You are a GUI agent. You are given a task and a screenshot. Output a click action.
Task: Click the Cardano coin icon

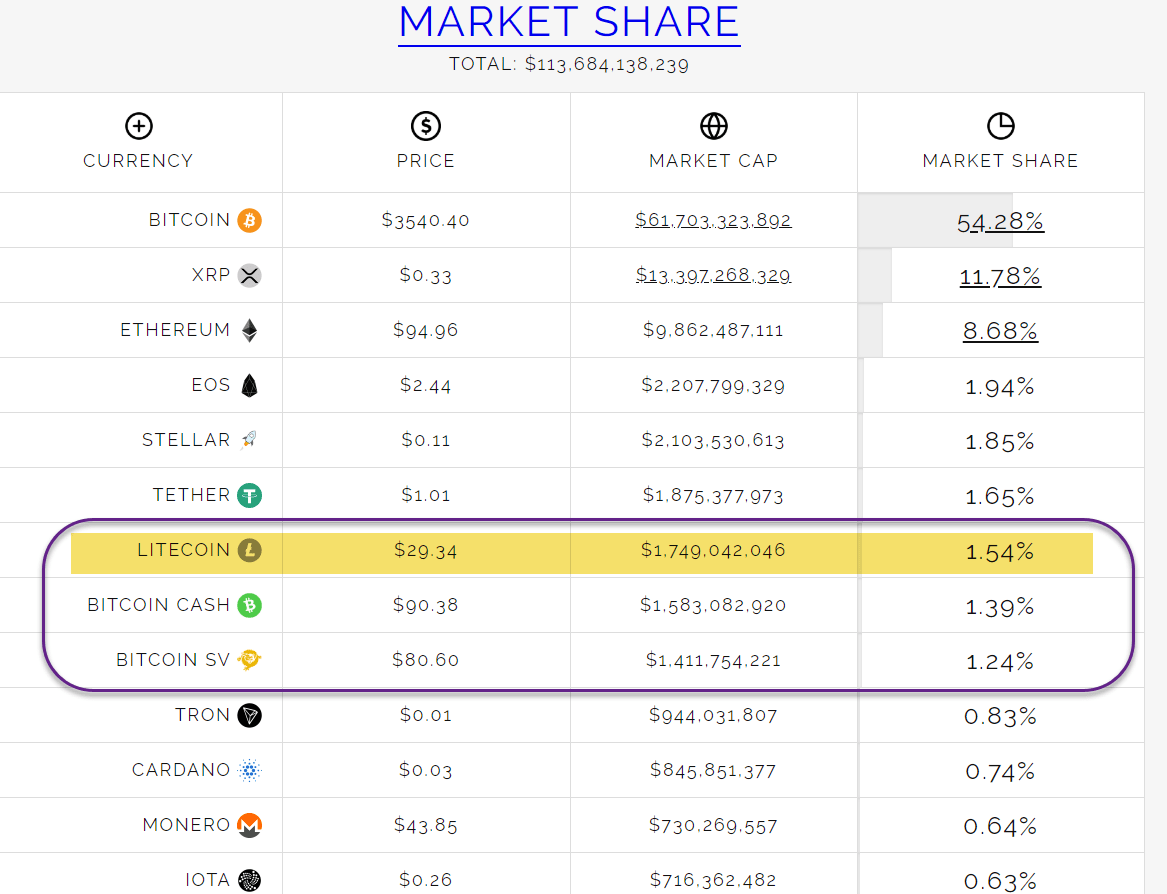pos(249,770)
